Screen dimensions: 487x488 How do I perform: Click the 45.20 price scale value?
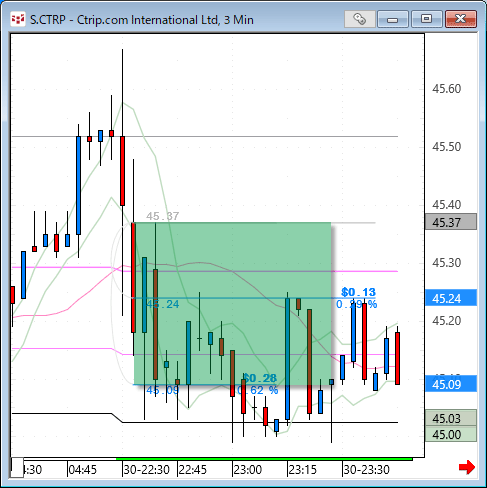446,321
